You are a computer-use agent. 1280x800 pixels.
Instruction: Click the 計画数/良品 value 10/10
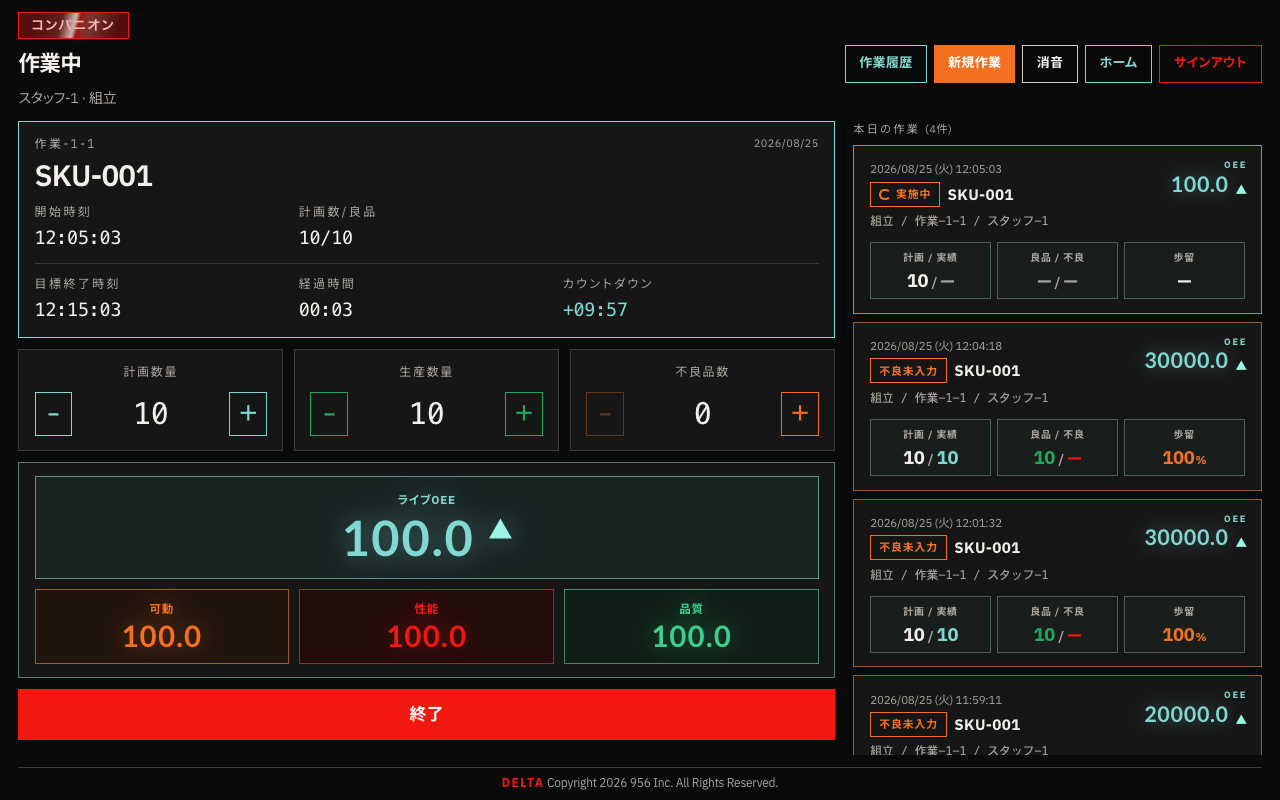coord(326,238)
